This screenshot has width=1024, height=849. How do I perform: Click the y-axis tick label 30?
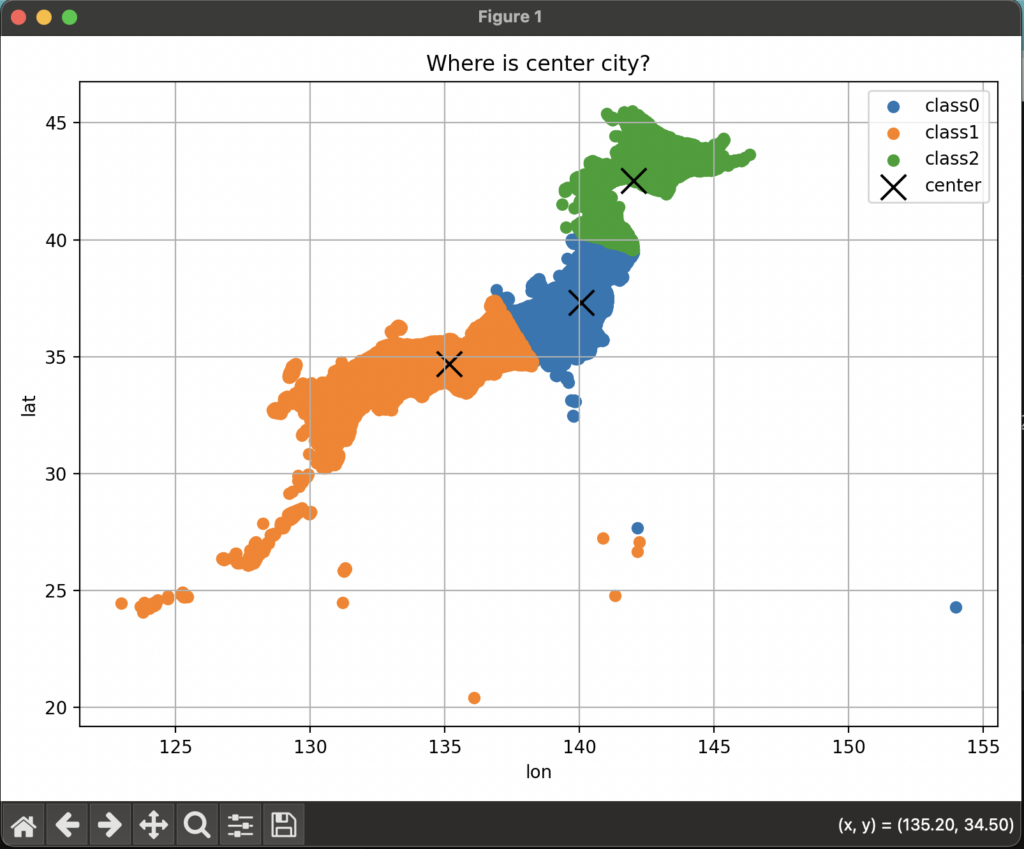(56, 474)
